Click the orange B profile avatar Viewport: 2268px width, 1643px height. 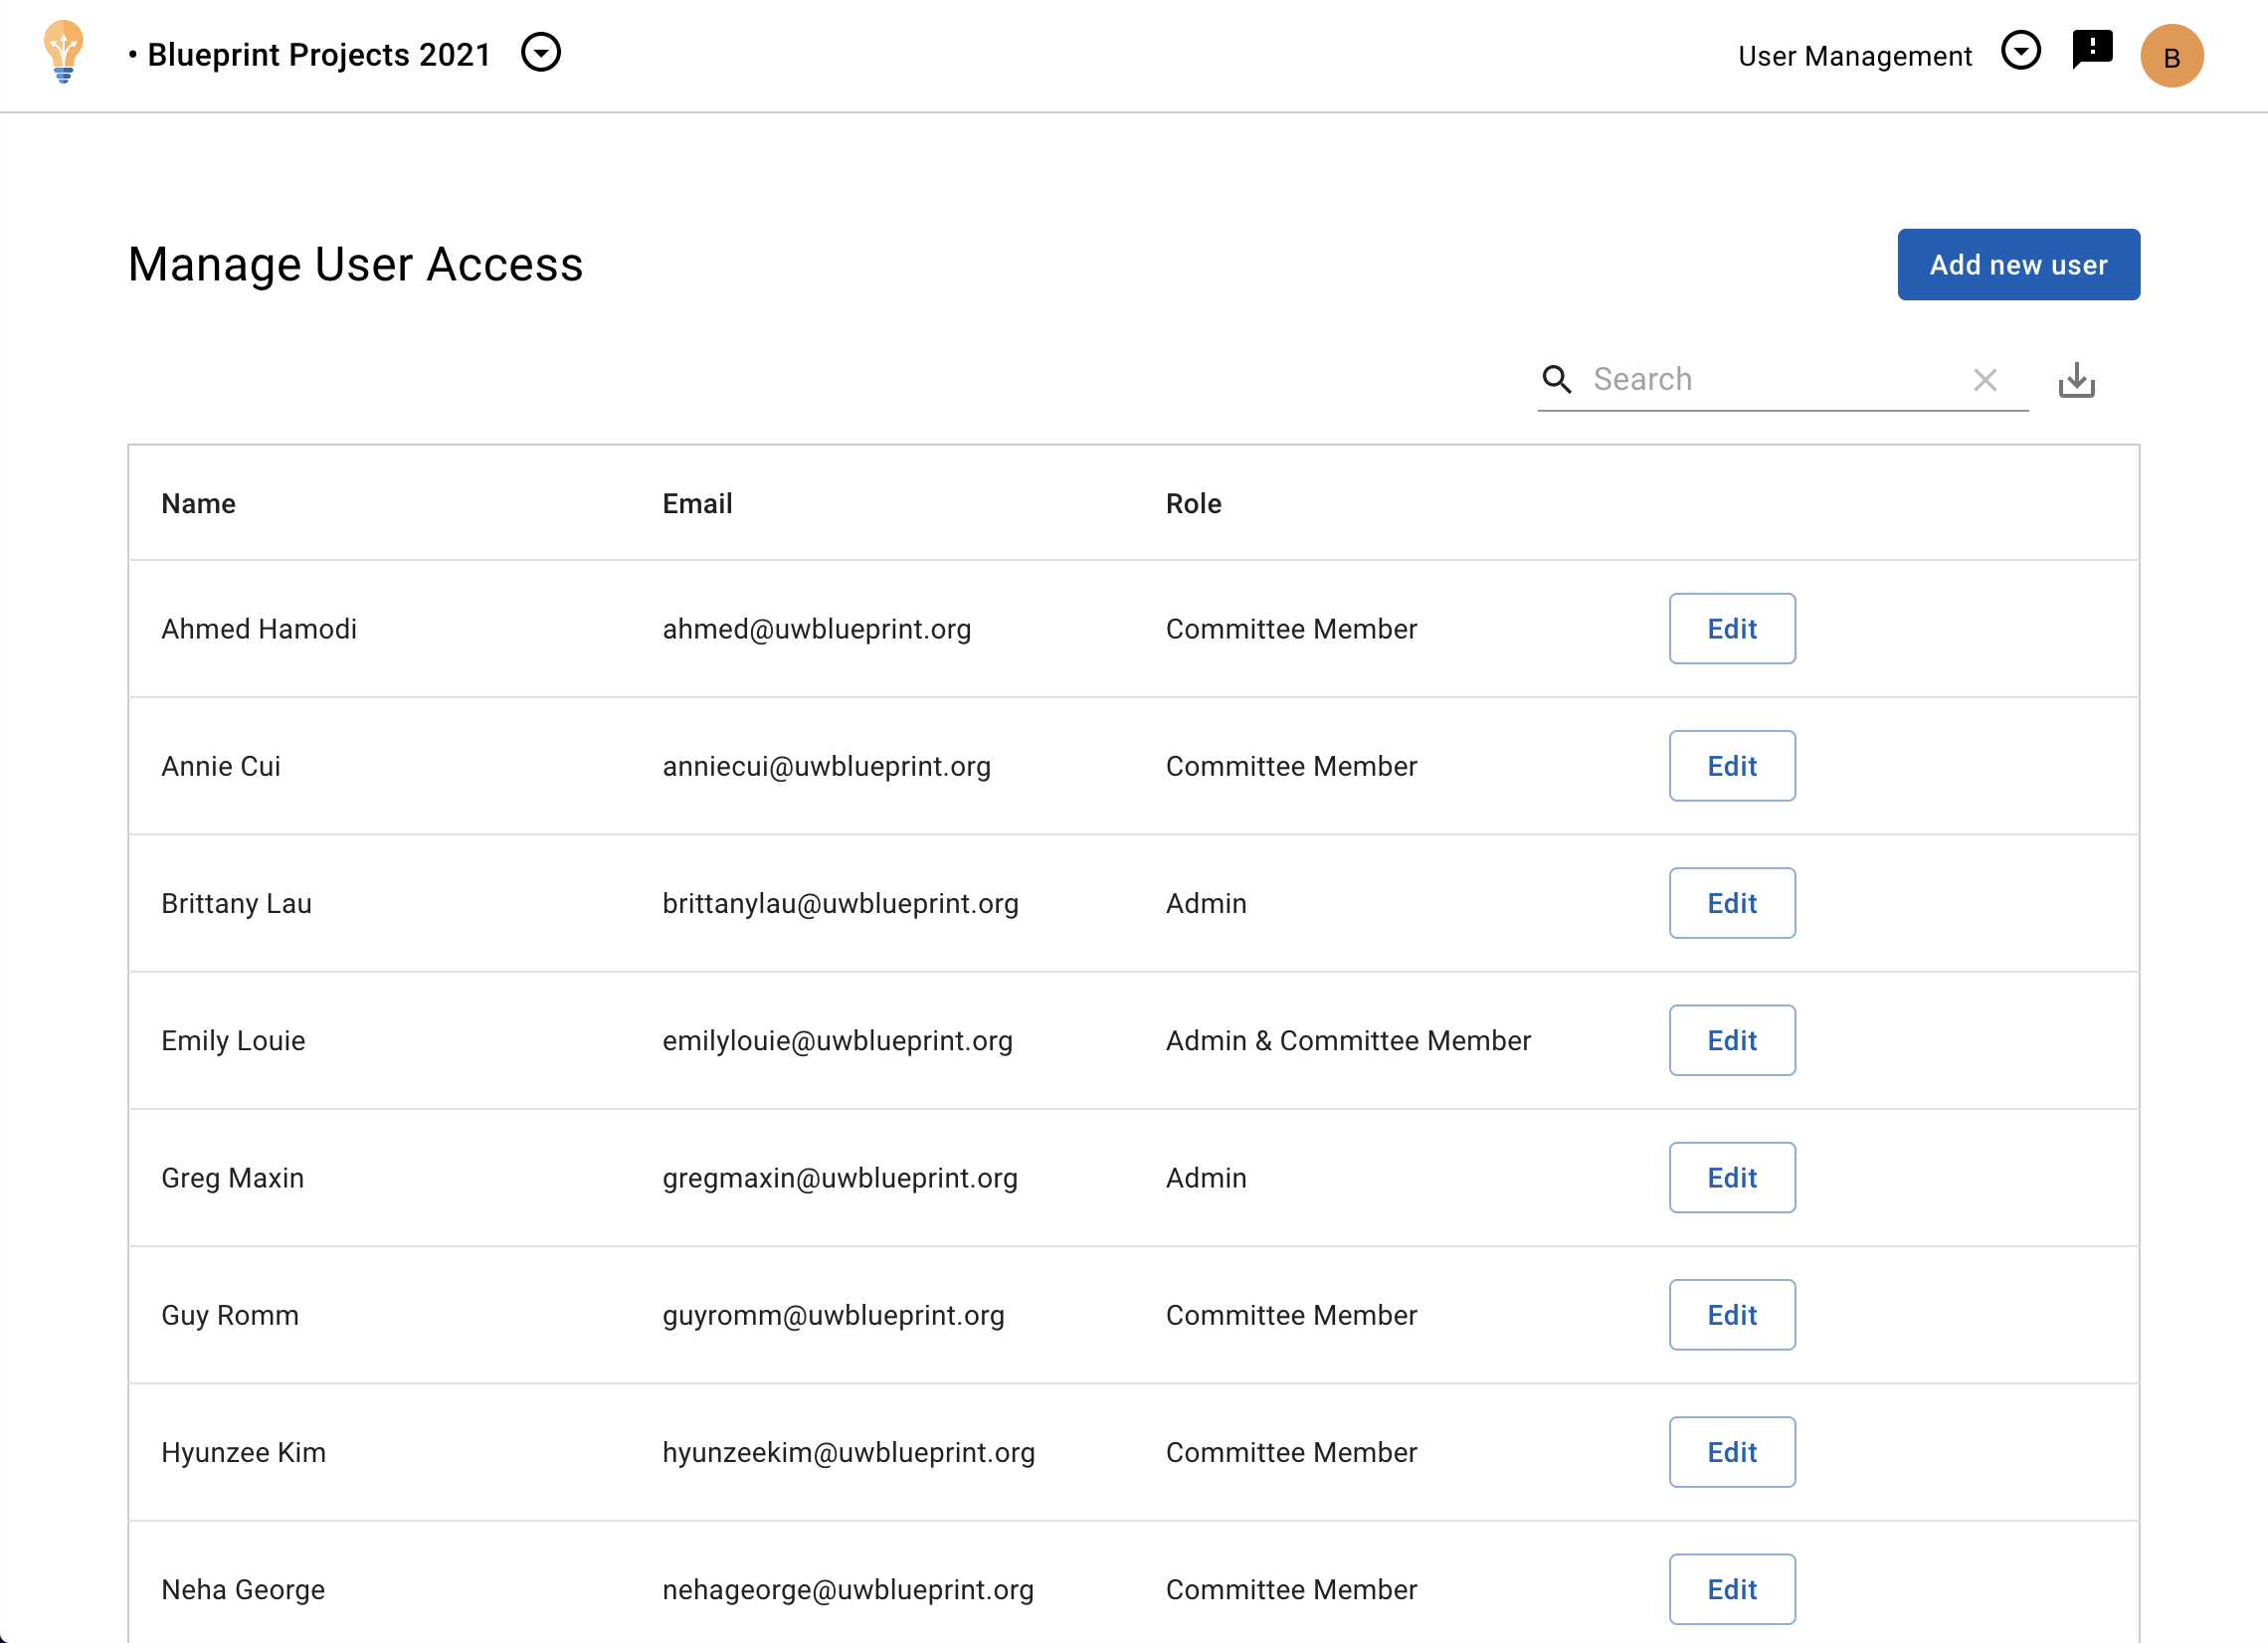tap(2170, 56)
